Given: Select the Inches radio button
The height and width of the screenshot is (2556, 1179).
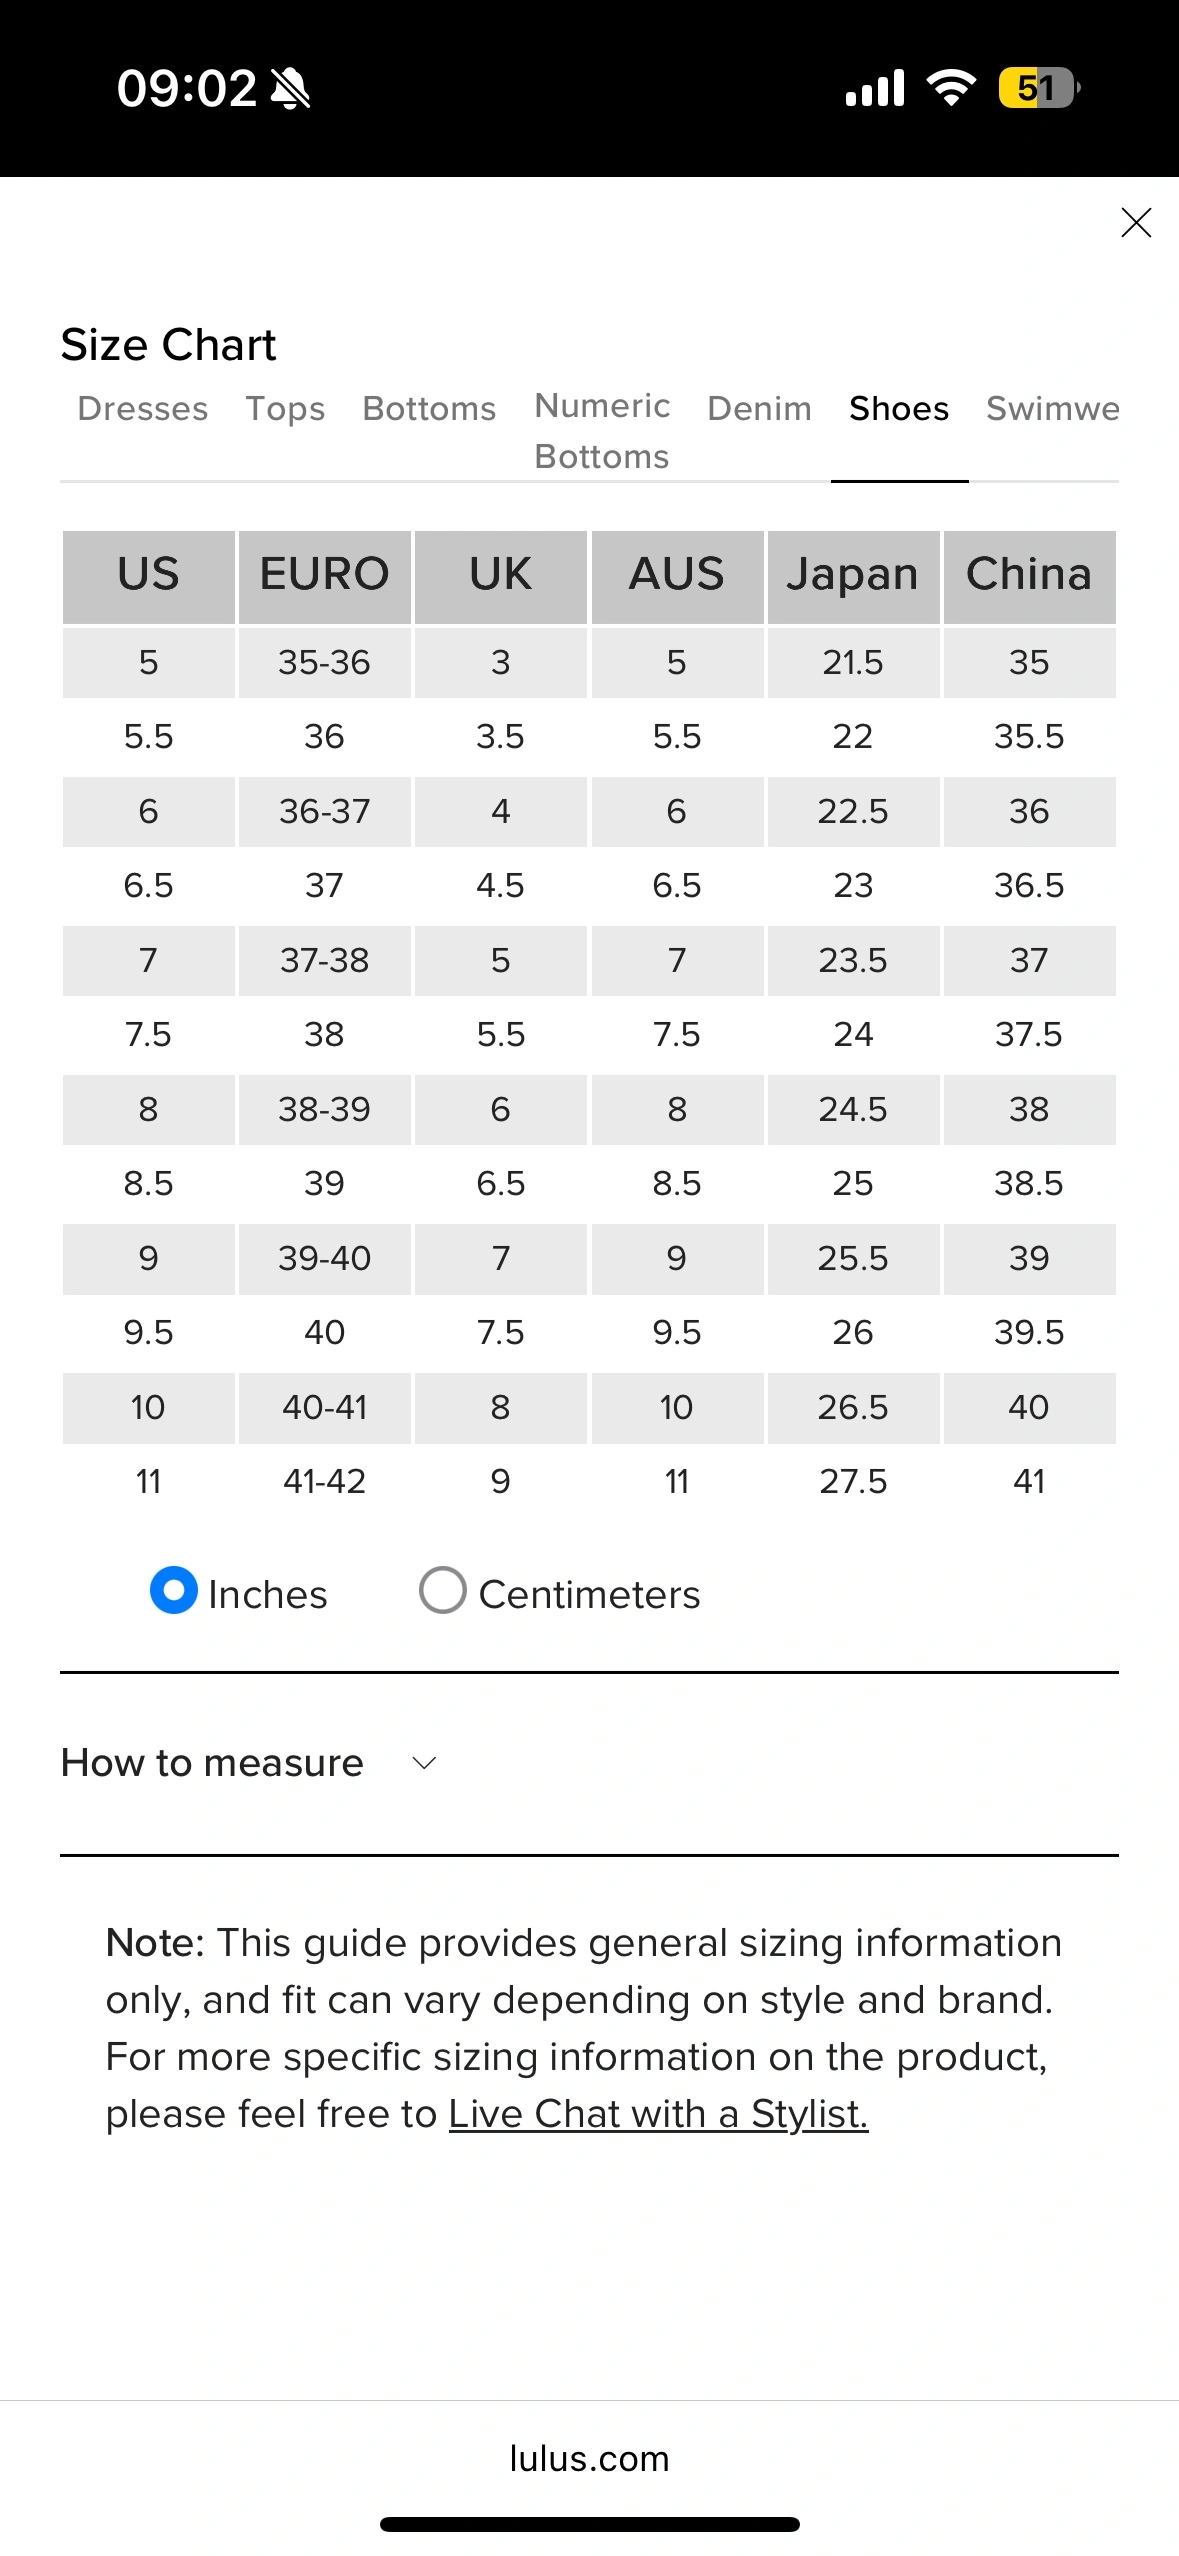Looking at the screenshot, I should pos(174,1590).
